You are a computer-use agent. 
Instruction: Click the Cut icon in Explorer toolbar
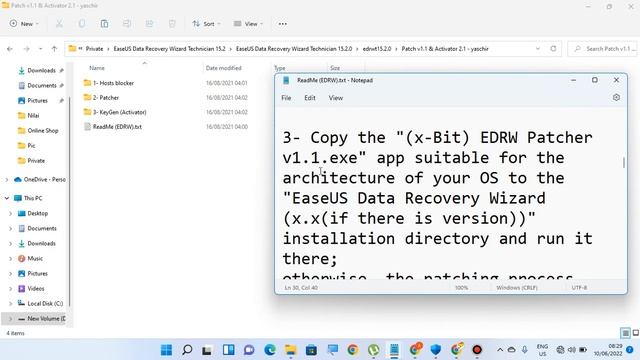point(60,24)
